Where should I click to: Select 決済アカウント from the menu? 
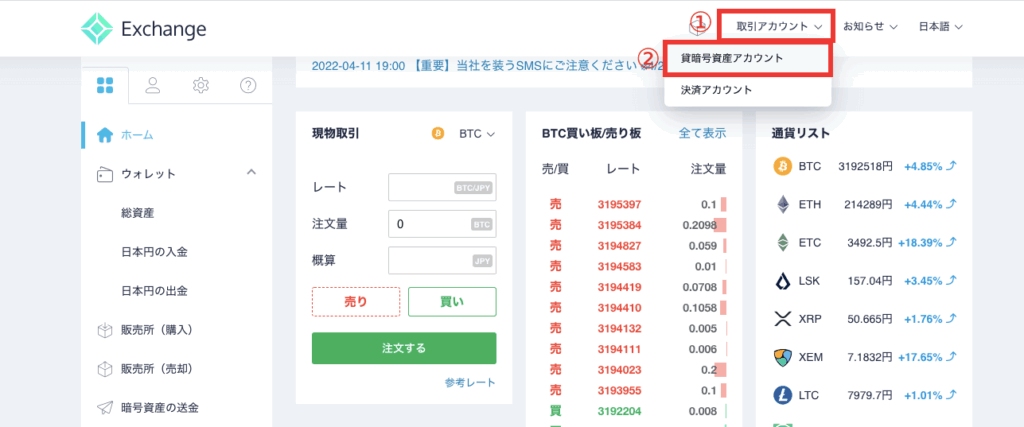(x=716, y=90)
